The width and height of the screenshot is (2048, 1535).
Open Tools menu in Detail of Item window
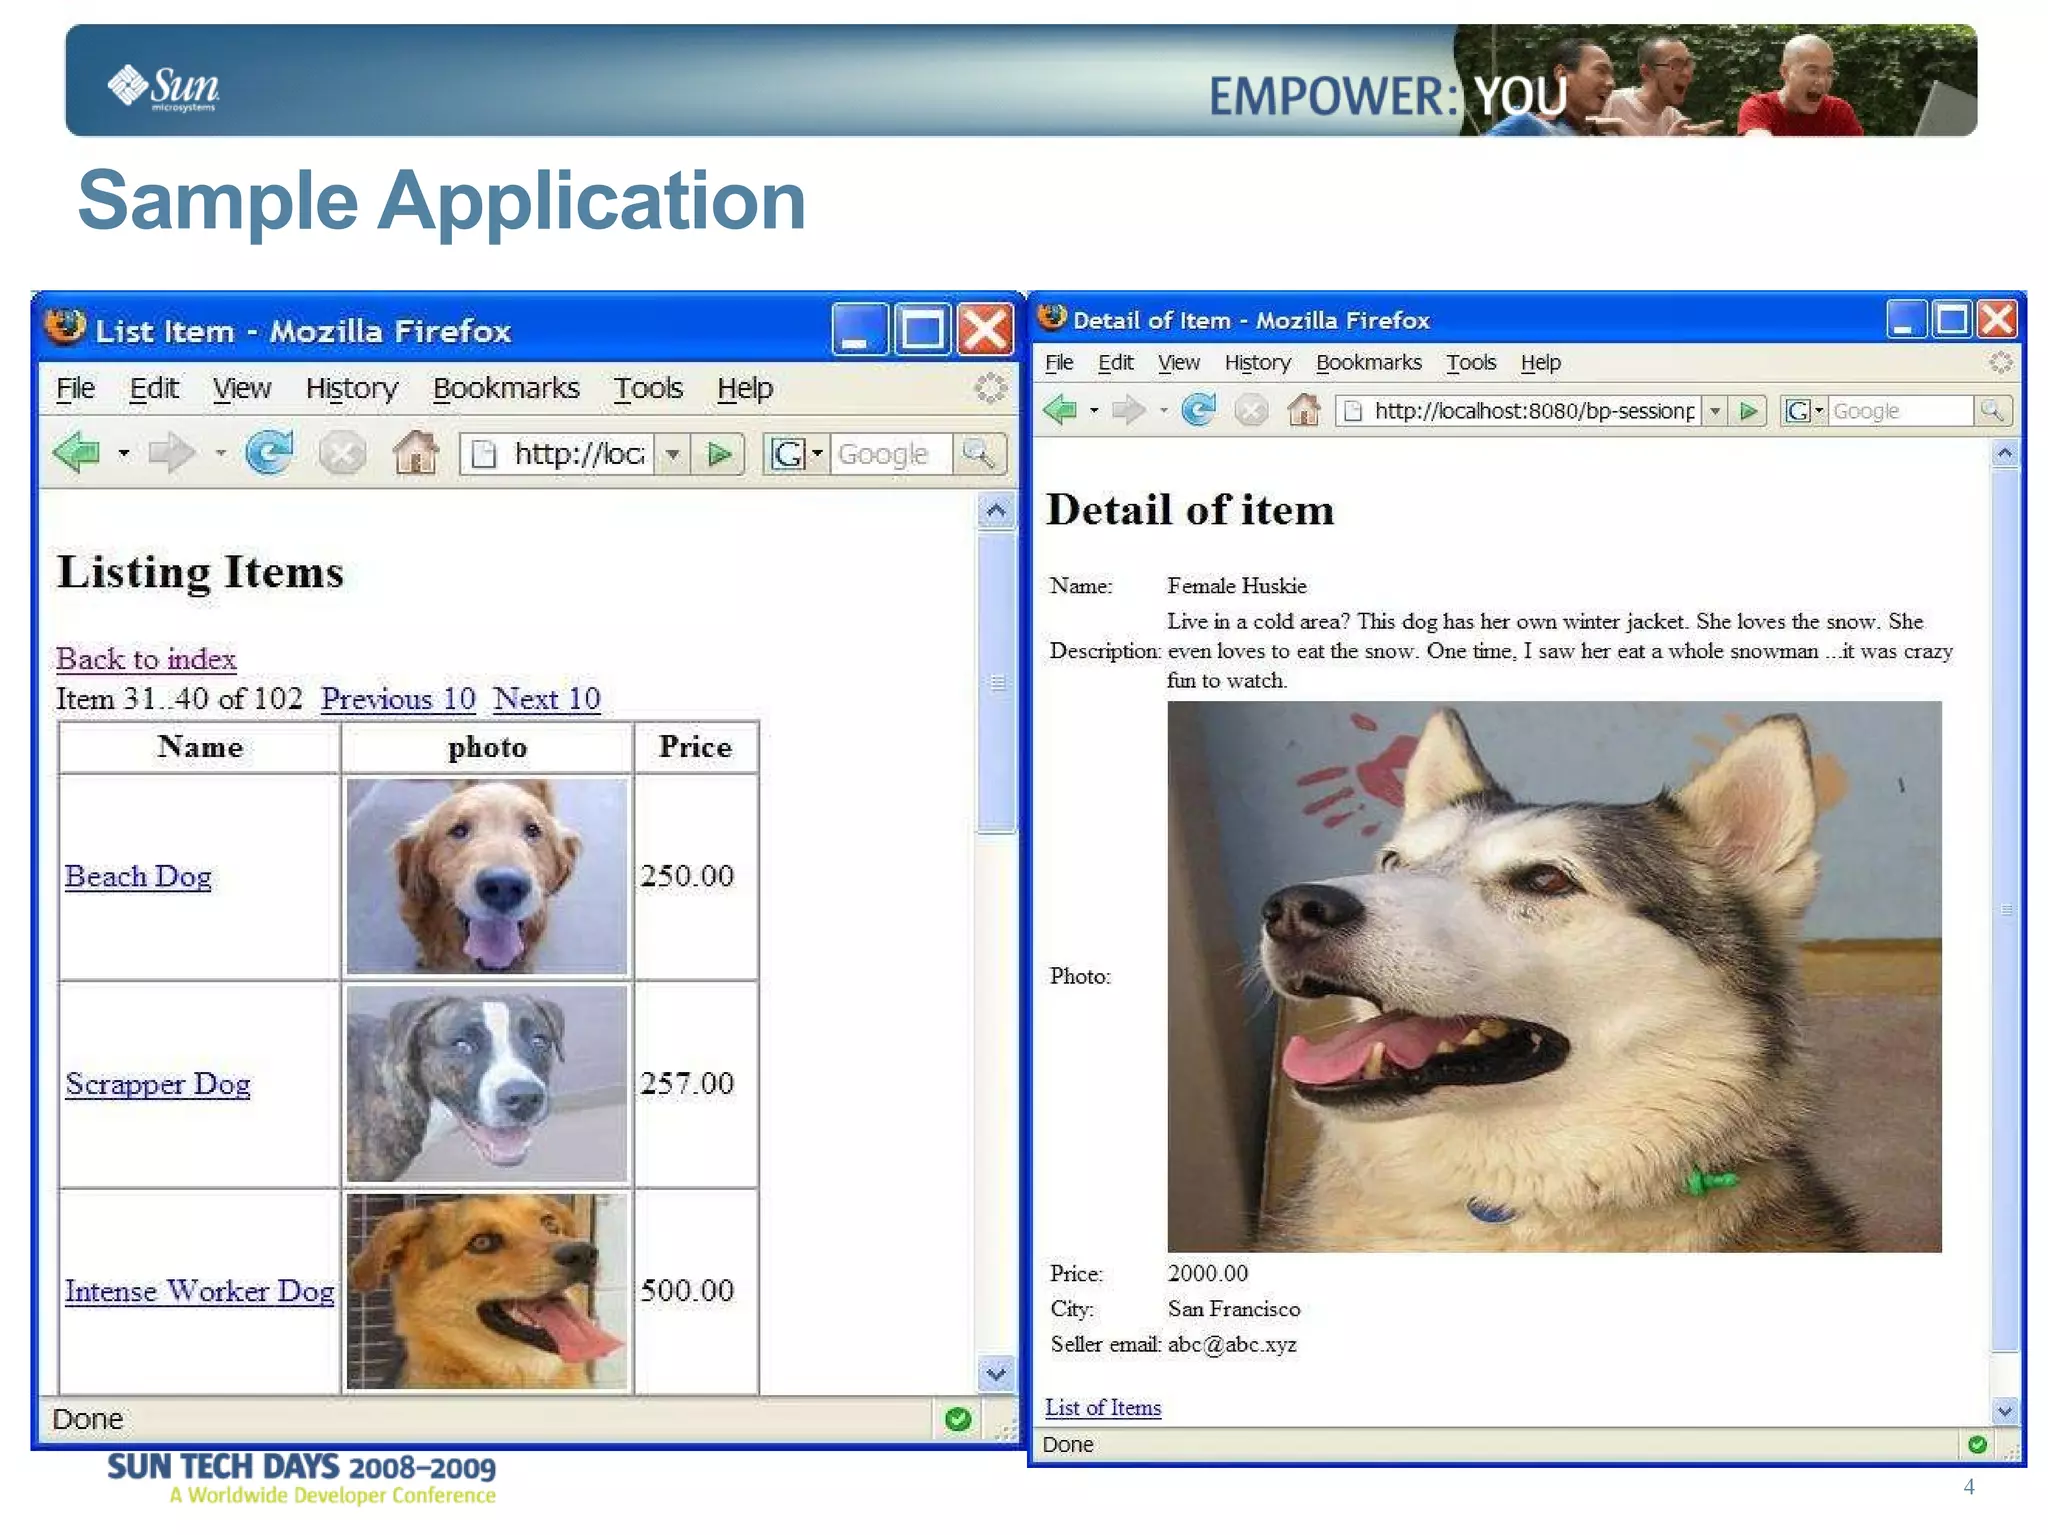[1471, 362]
